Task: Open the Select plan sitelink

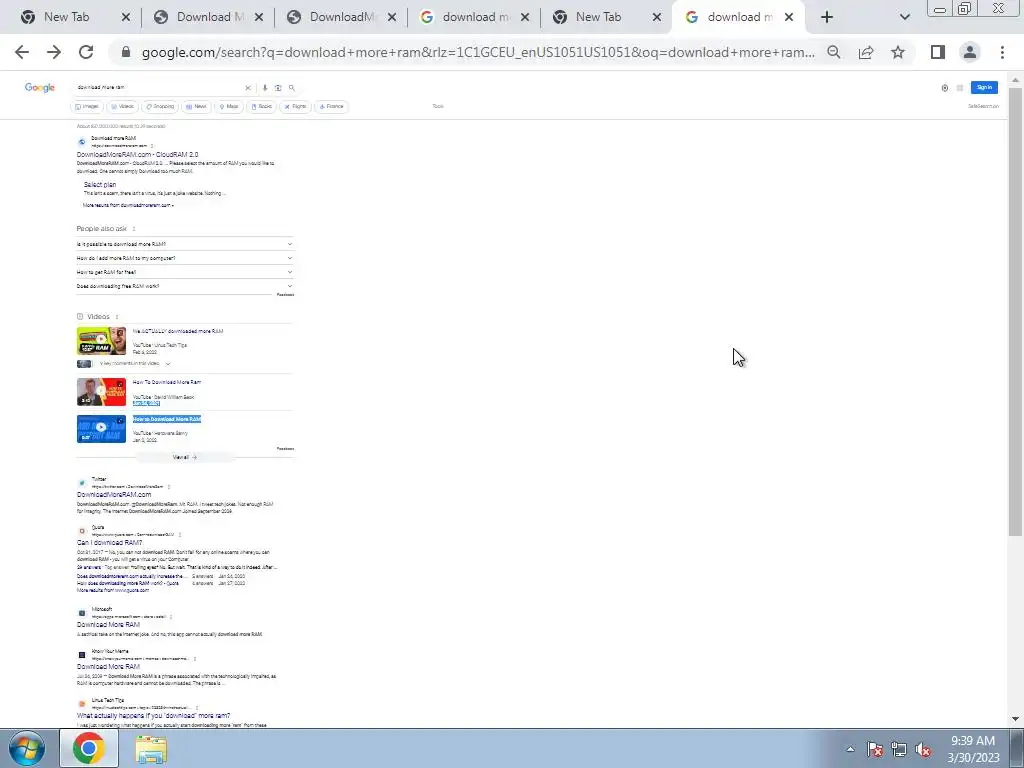Action: click(x=99, y=185)
